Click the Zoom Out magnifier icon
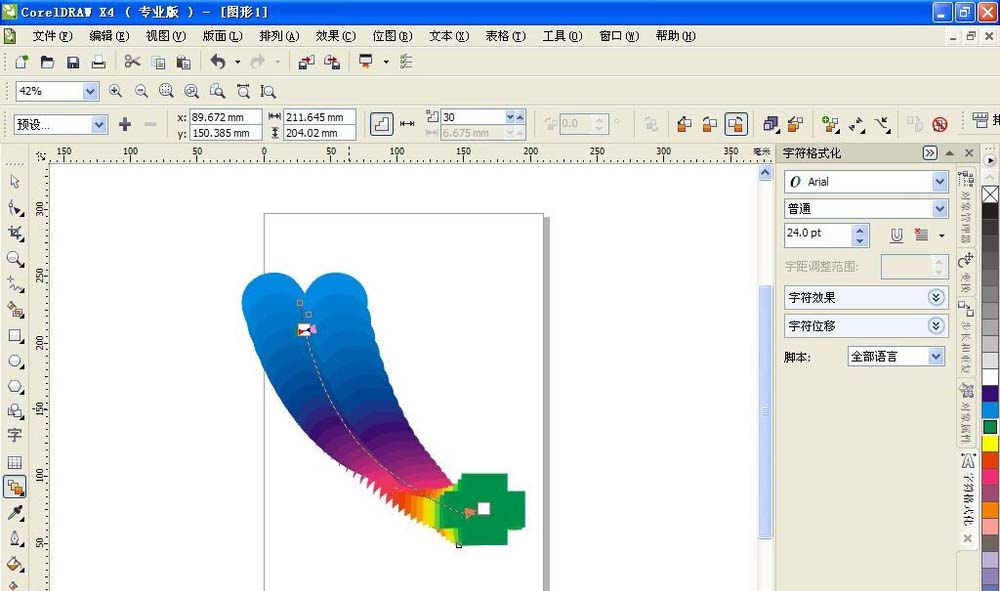 coord(141,91)
